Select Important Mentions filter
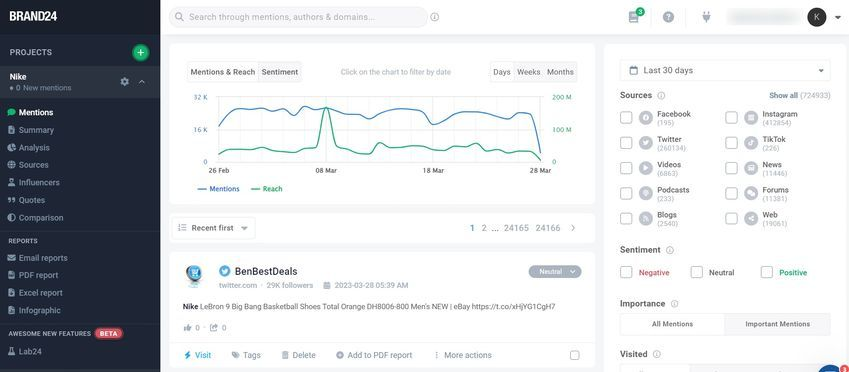849x372 pixels. click(778, 324)
